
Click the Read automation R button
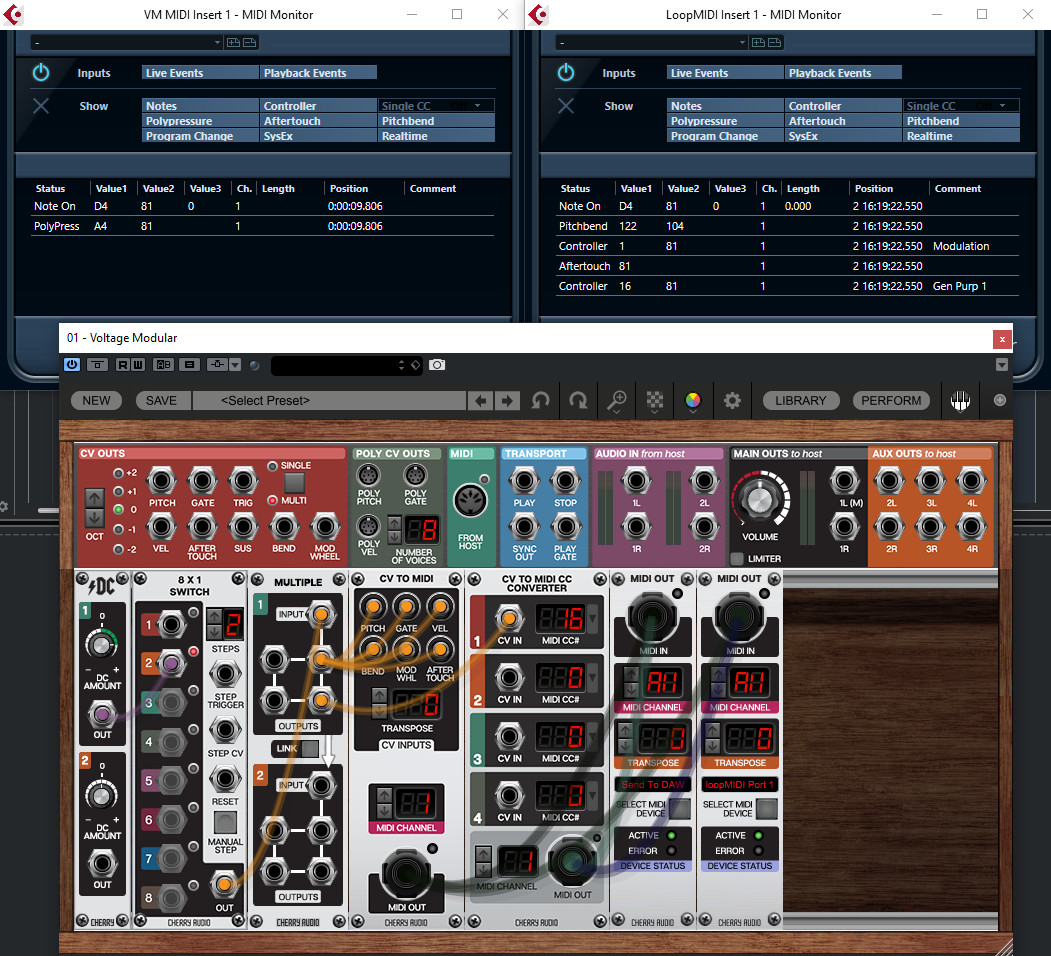pos(122,365)
